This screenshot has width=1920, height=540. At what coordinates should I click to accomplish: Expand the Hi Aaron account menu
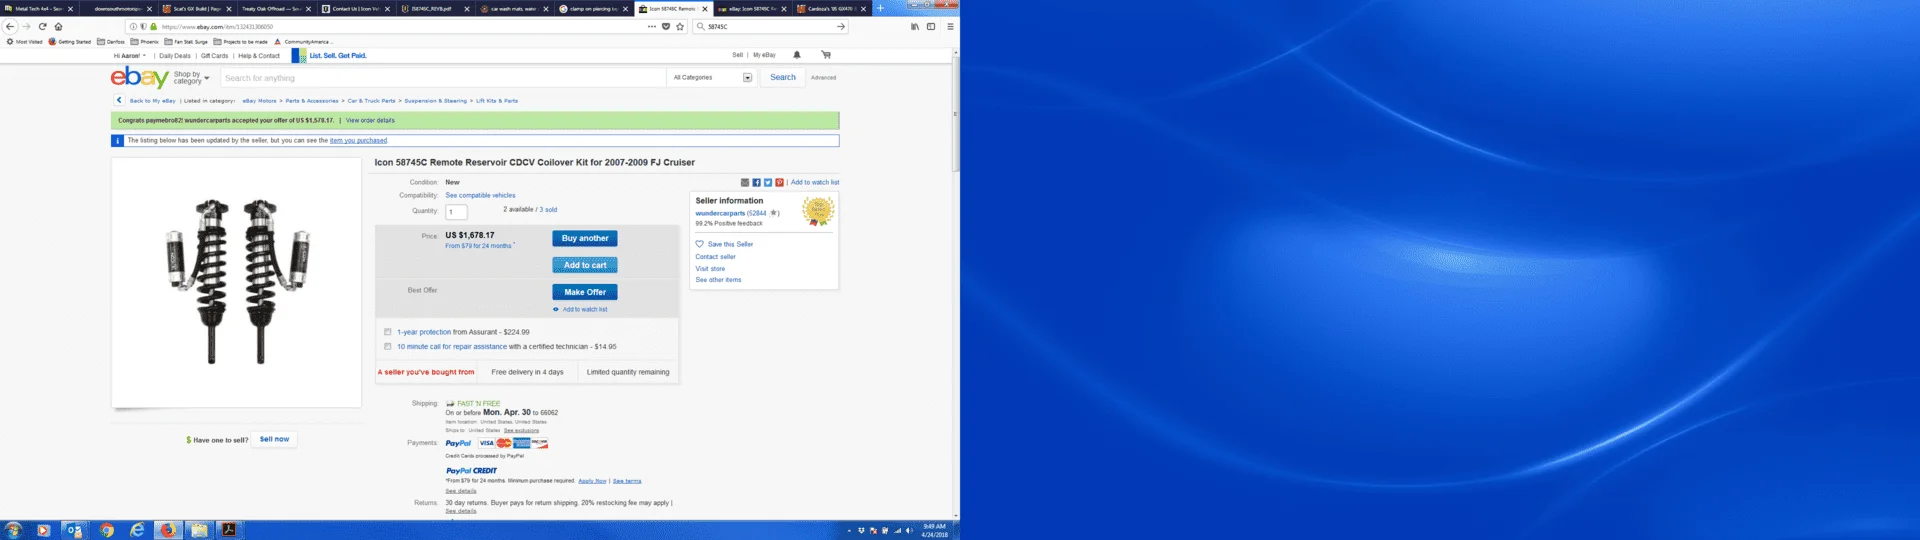pos(130,56)
